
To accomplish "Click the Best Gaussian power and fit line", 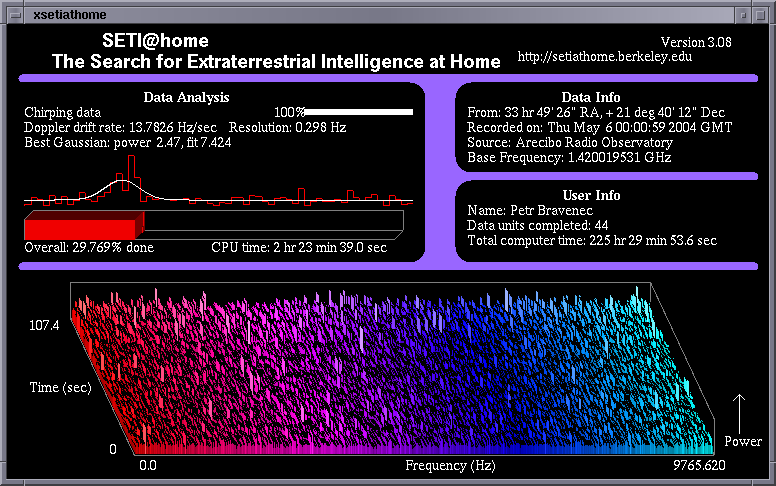I will click(128, 143).
